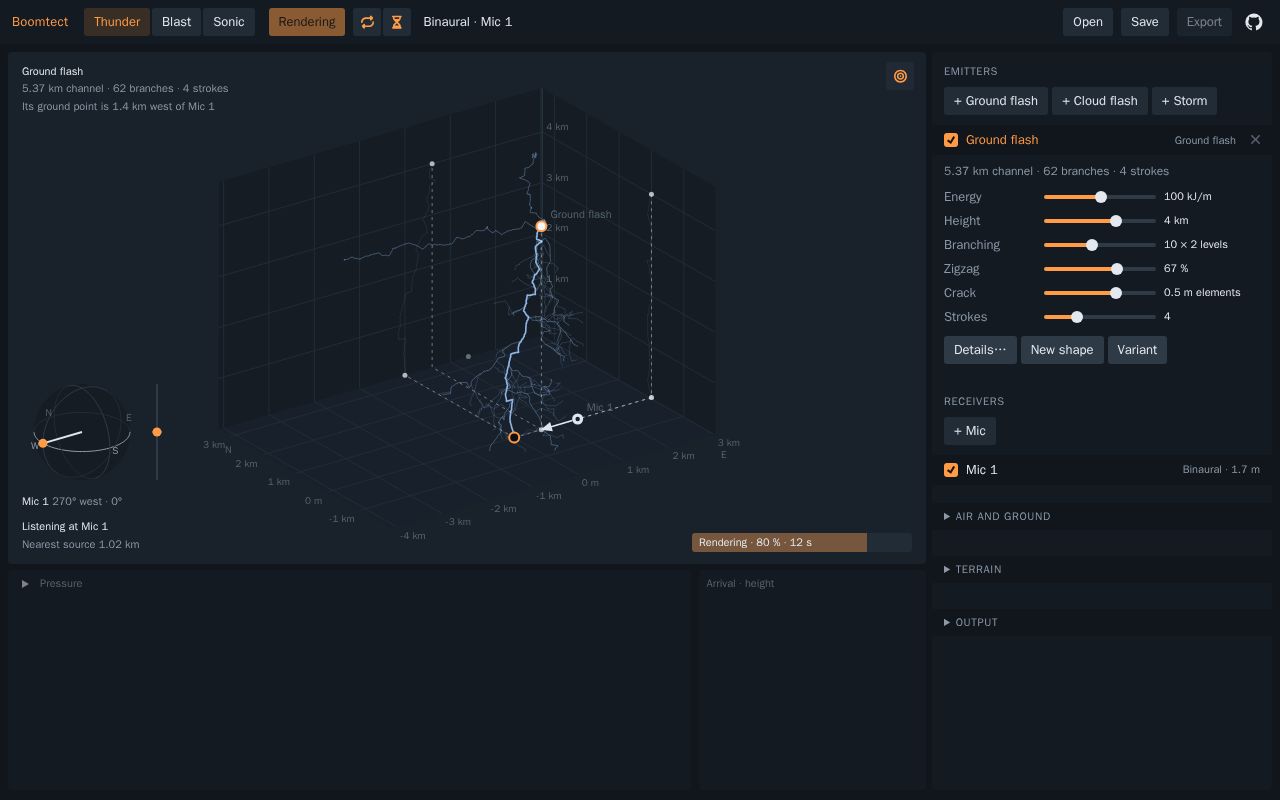Open the GitHub repository icon
Screen dimensions: 1280x800
point(1254,22)
